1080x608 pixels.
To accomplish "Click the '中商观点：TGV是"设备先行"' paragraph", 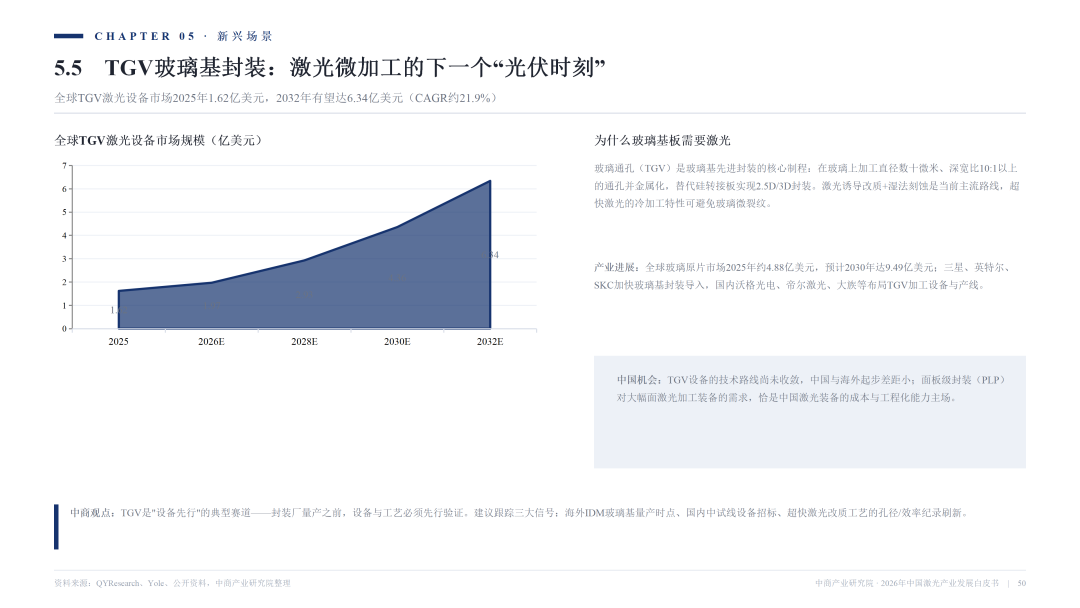I will pyautogui.click(x=520, y=513).
